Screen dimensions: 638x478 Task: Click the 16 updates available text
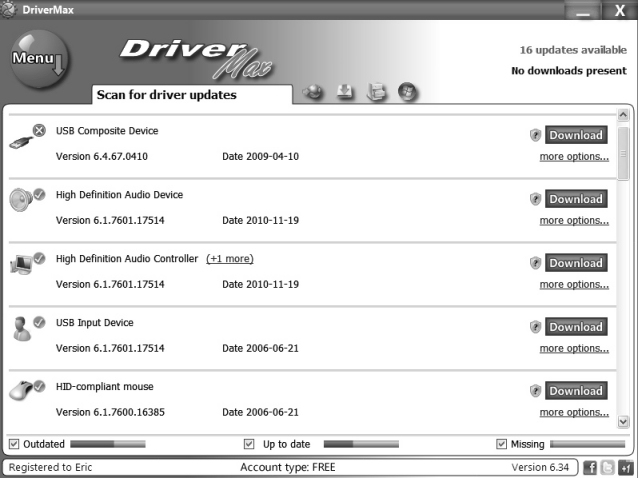tap(573, 50)
